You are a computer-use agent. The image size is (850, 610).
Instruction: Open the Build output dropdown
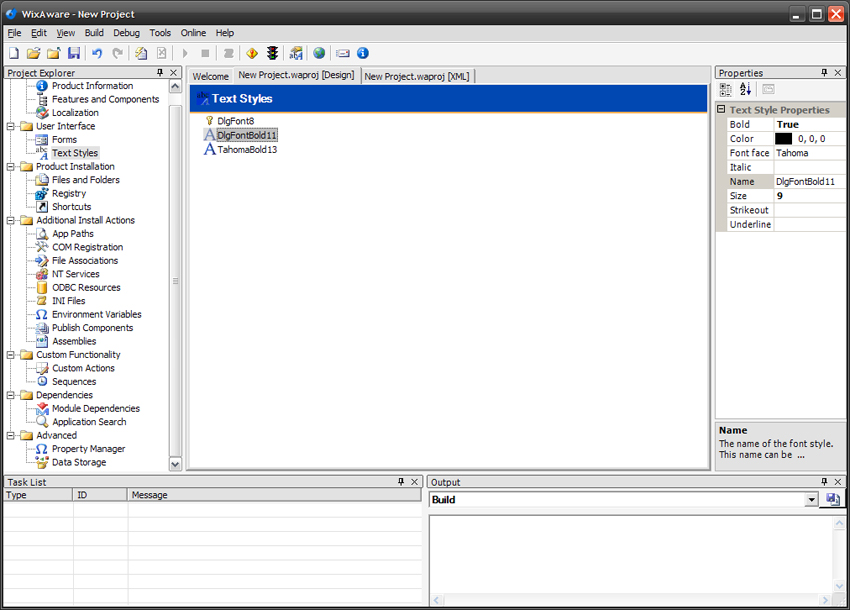point(811,500)
